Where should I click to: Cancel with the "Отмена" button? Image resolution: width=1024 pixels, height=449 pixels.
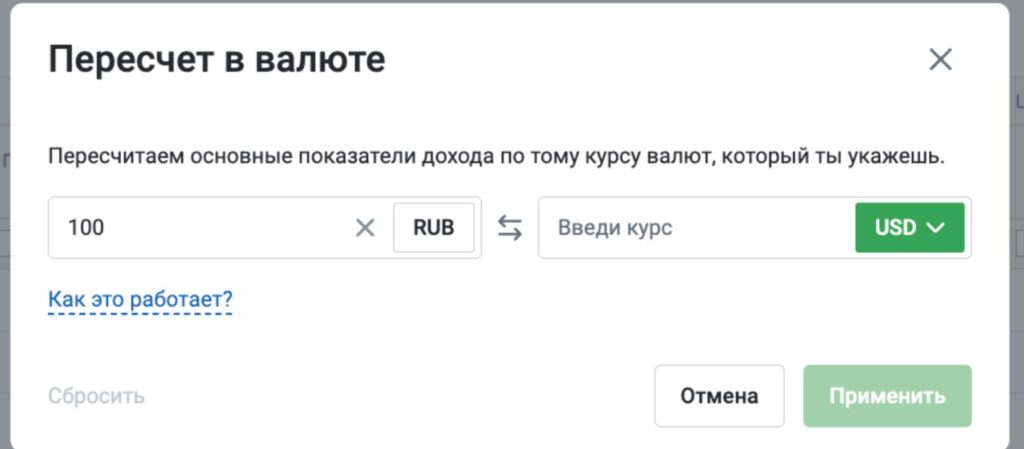pyautogui.click(x=719, y=396)
